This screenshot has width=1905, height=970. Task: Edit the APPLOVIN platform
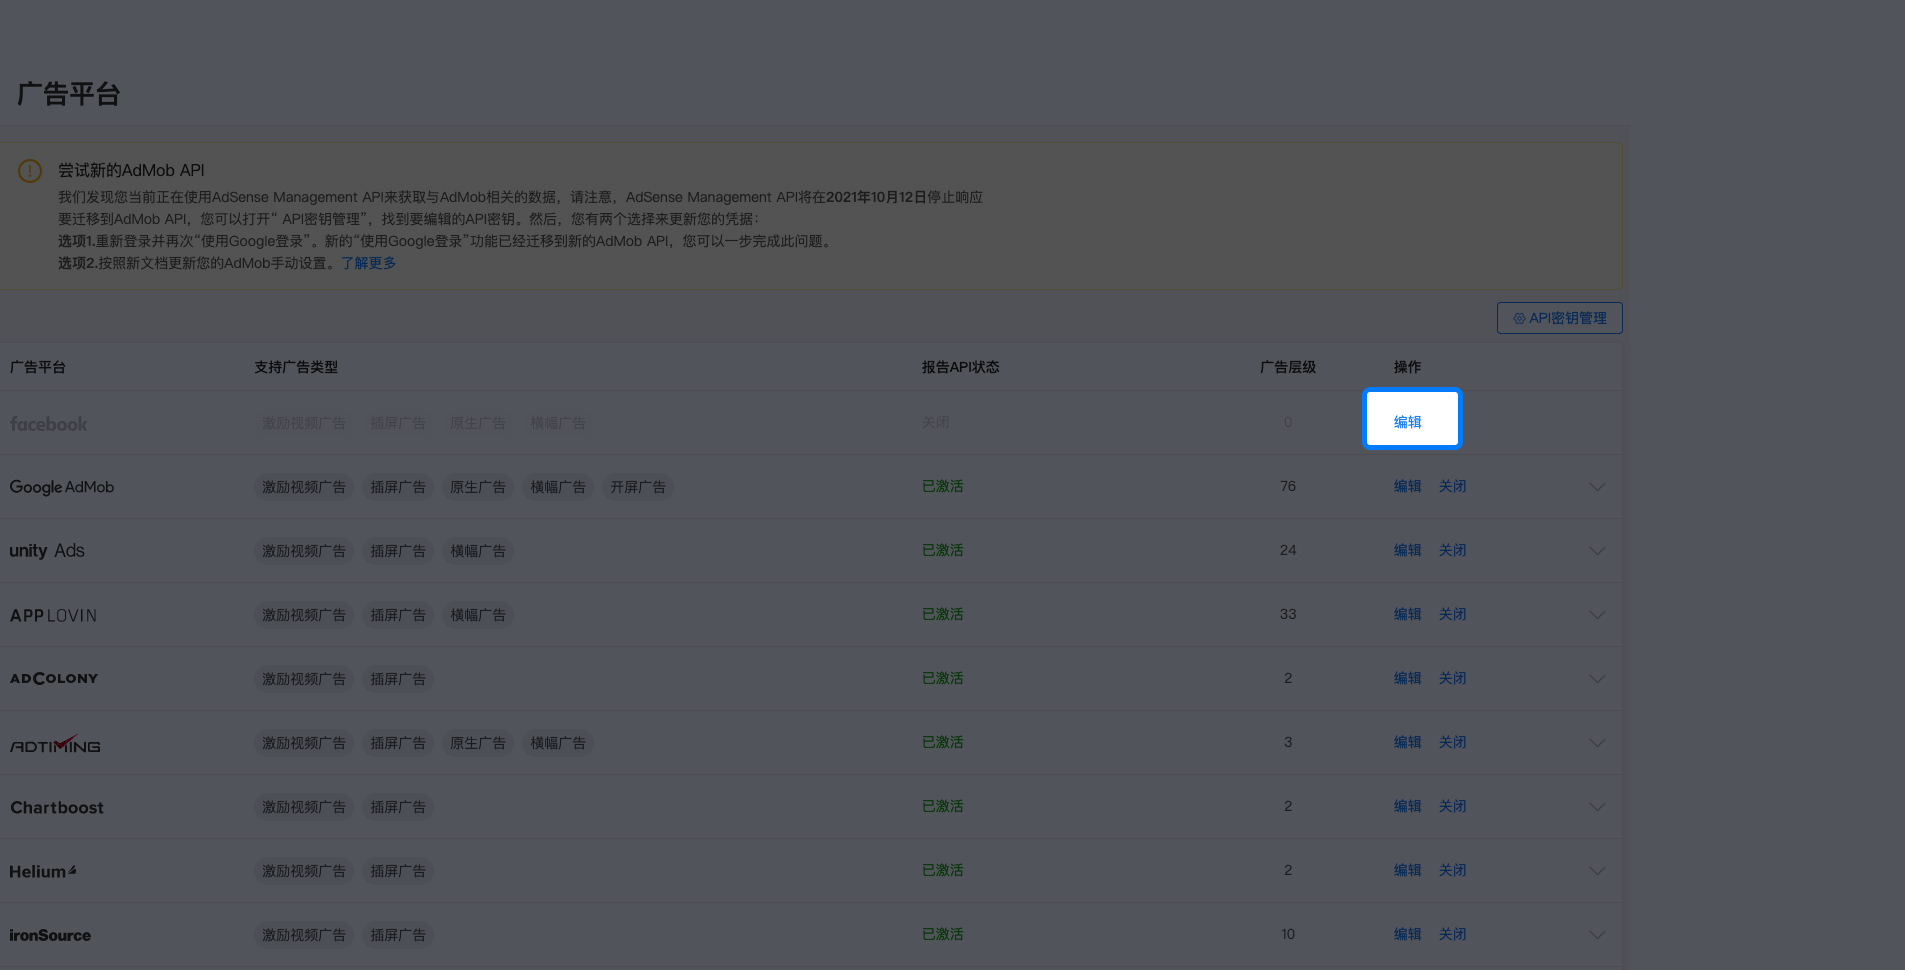1407,614
